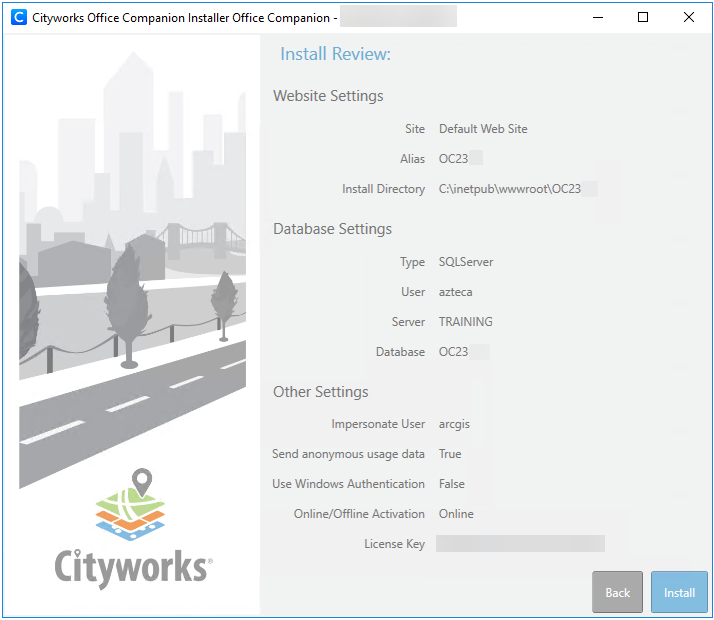This screenshot has height=620, width=714.
Task: Click the Install Review heading
Action: pos(335,54)
